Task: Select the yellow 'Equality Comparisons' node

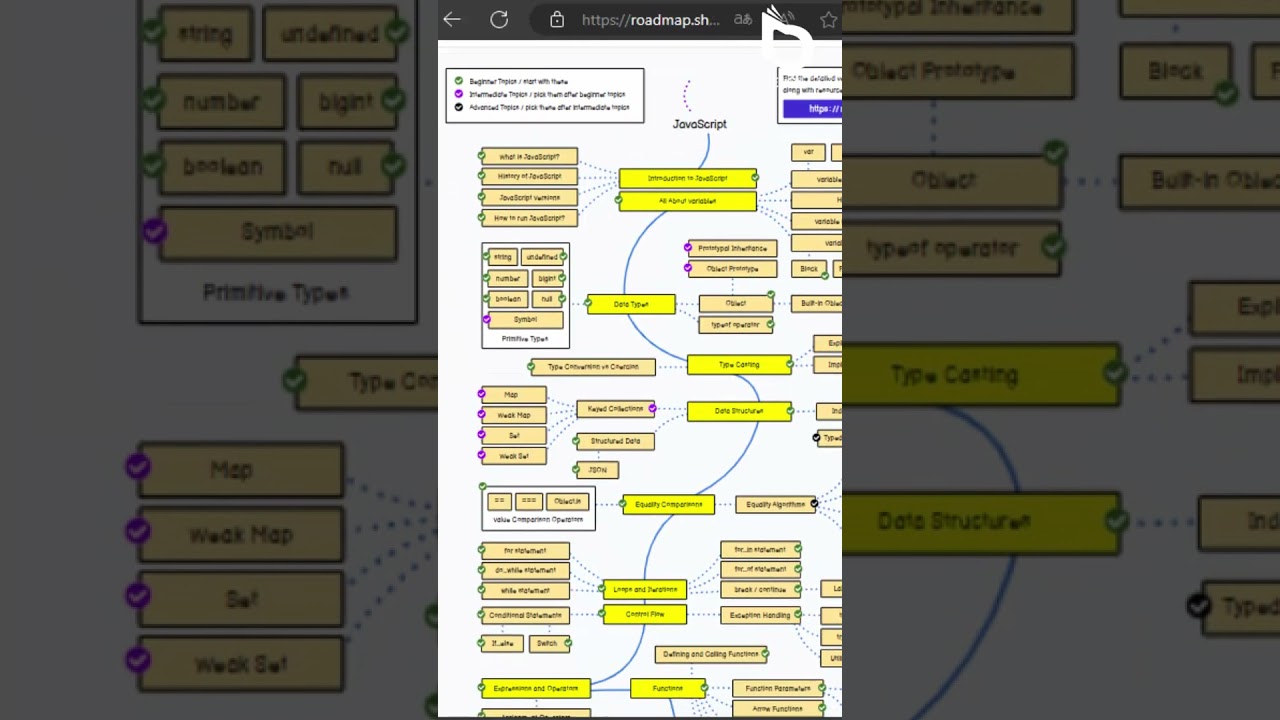Action: (x=668, y=505)
